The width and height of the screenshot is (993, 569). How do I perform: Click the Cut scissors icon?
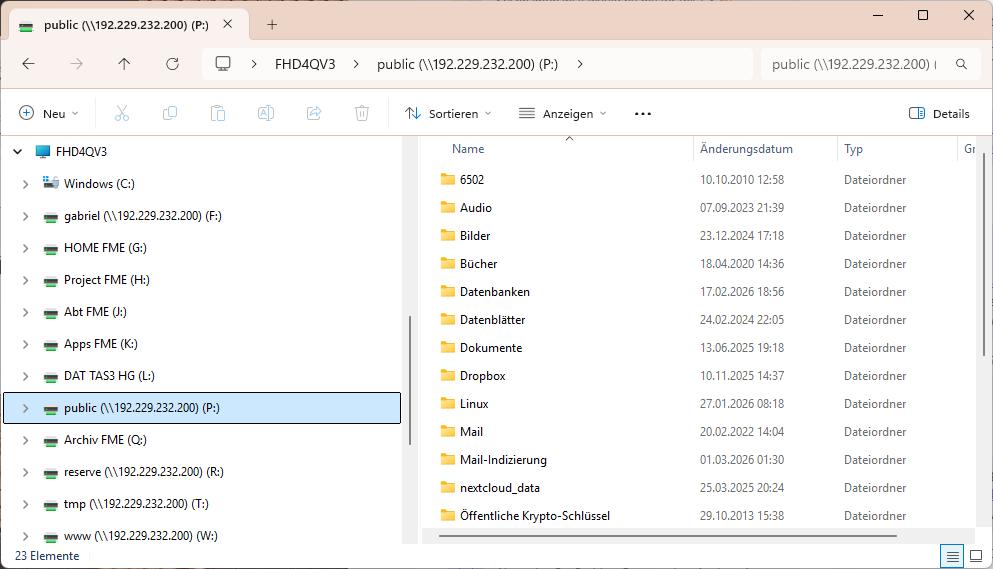pyautogui.click(x=122, y=113)
